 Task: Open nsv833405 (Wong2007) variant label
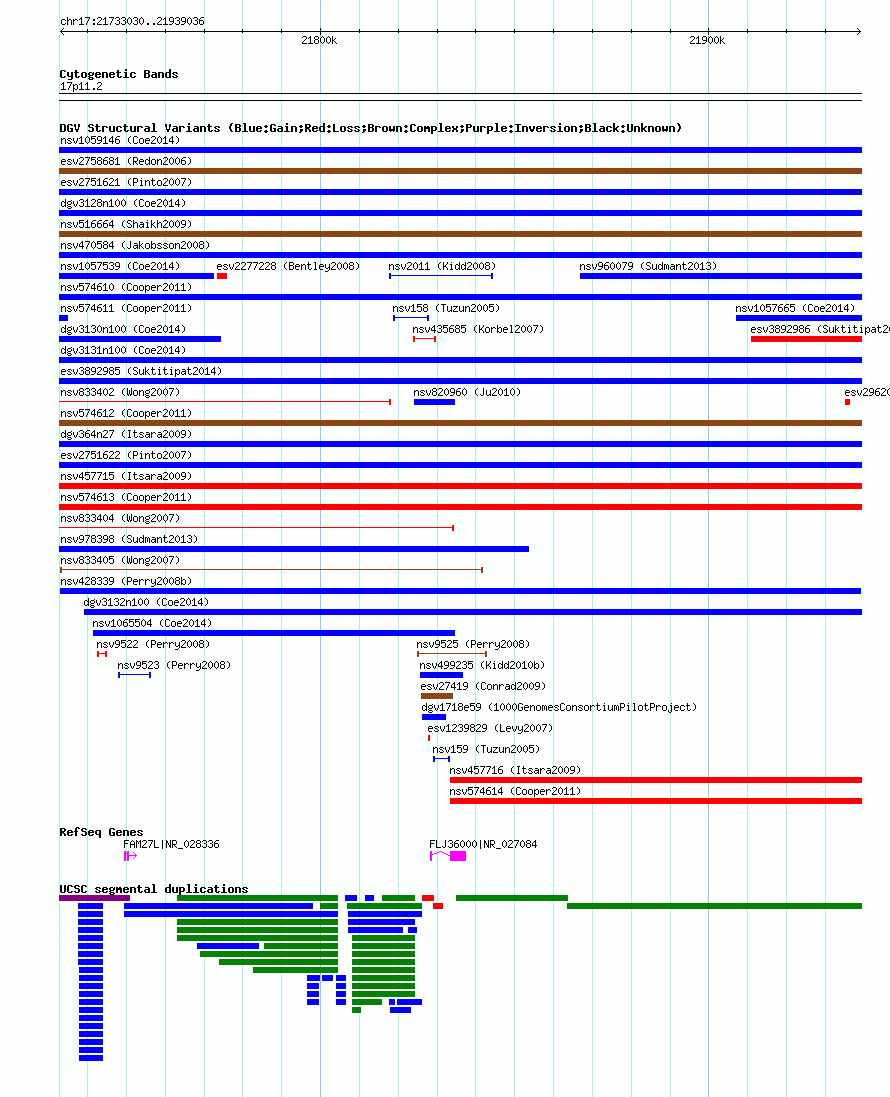click(x=120, y=560)
